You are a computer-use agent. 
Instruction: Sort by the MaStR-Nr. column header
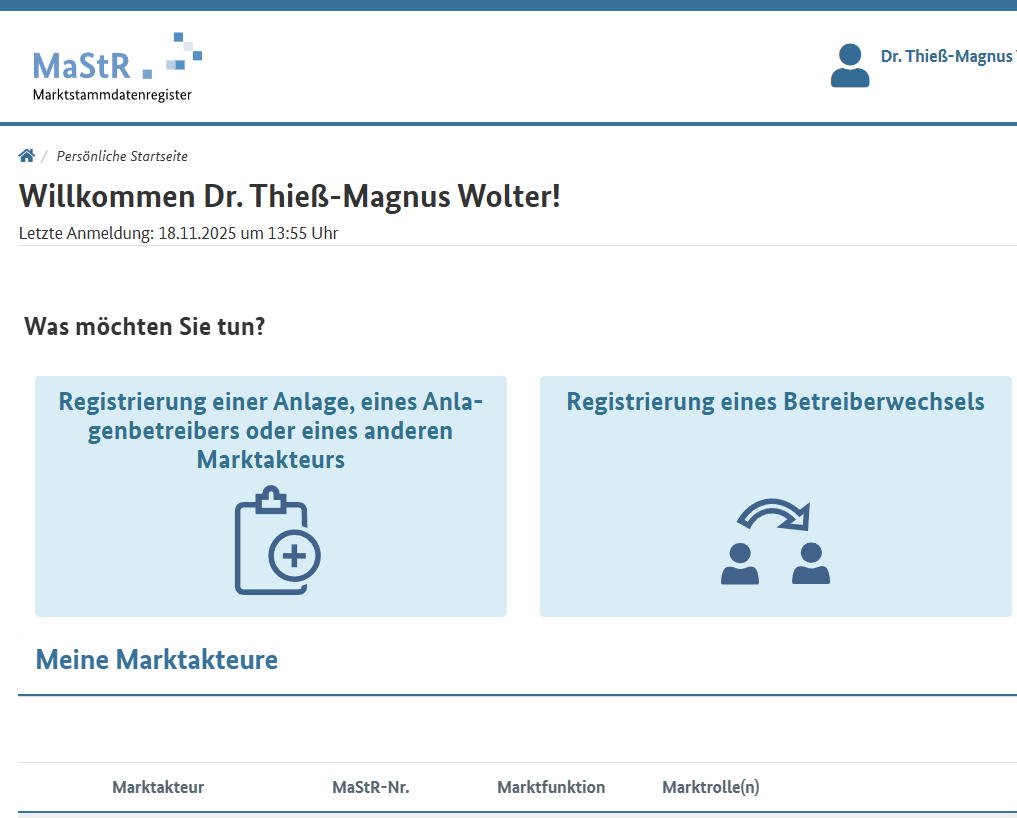tap(370, 787)
